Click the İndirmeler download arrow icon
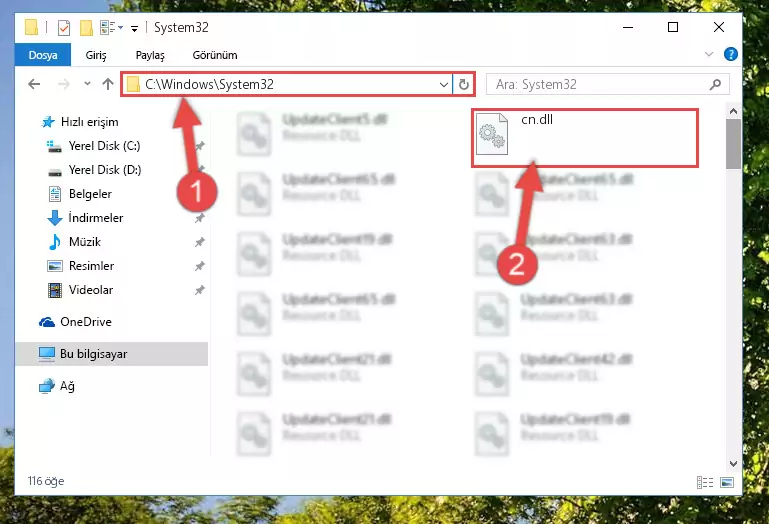The width and height of the screenshot is (769, 524). tap(54, 218)
